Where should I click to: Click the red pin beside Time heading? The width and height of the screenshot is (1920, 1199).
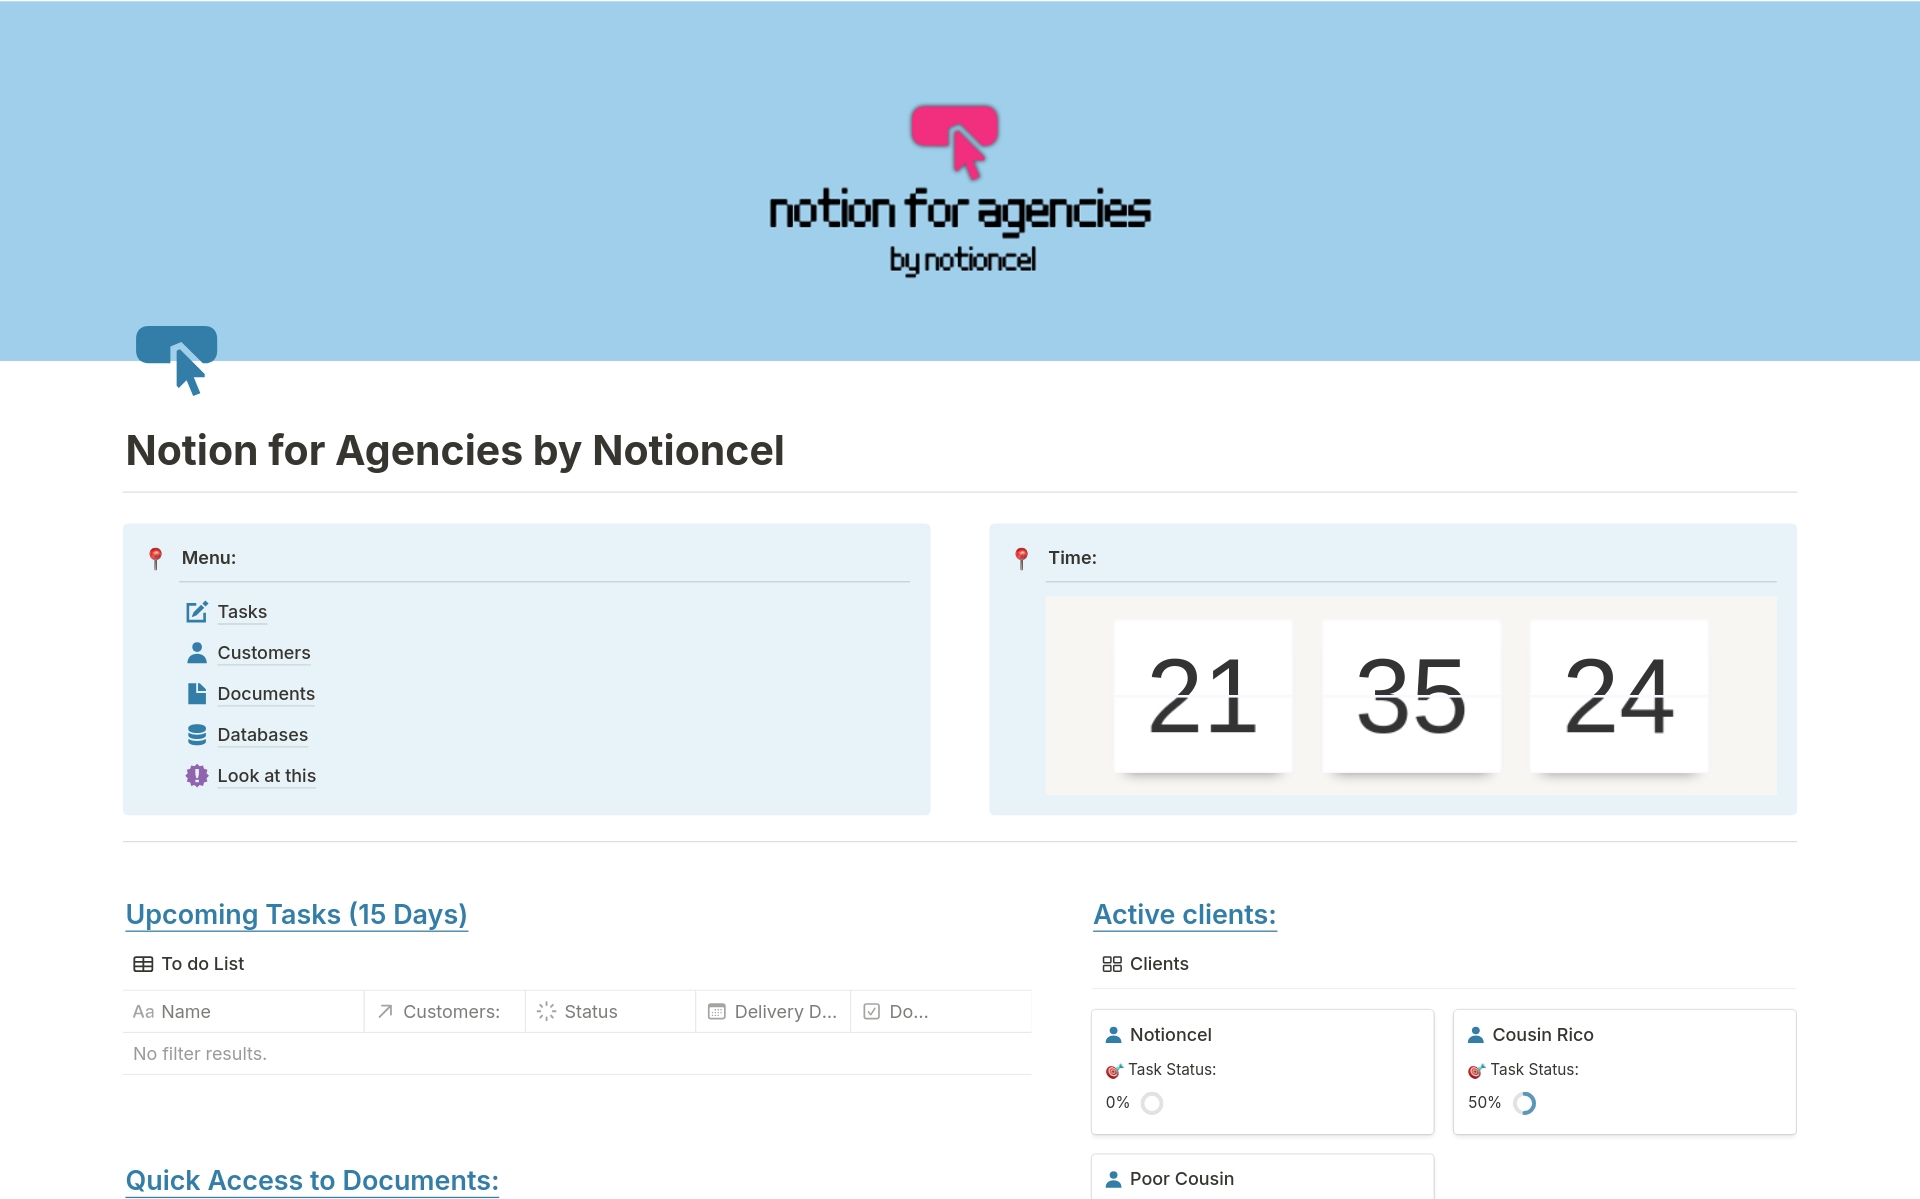[1021, 558]
